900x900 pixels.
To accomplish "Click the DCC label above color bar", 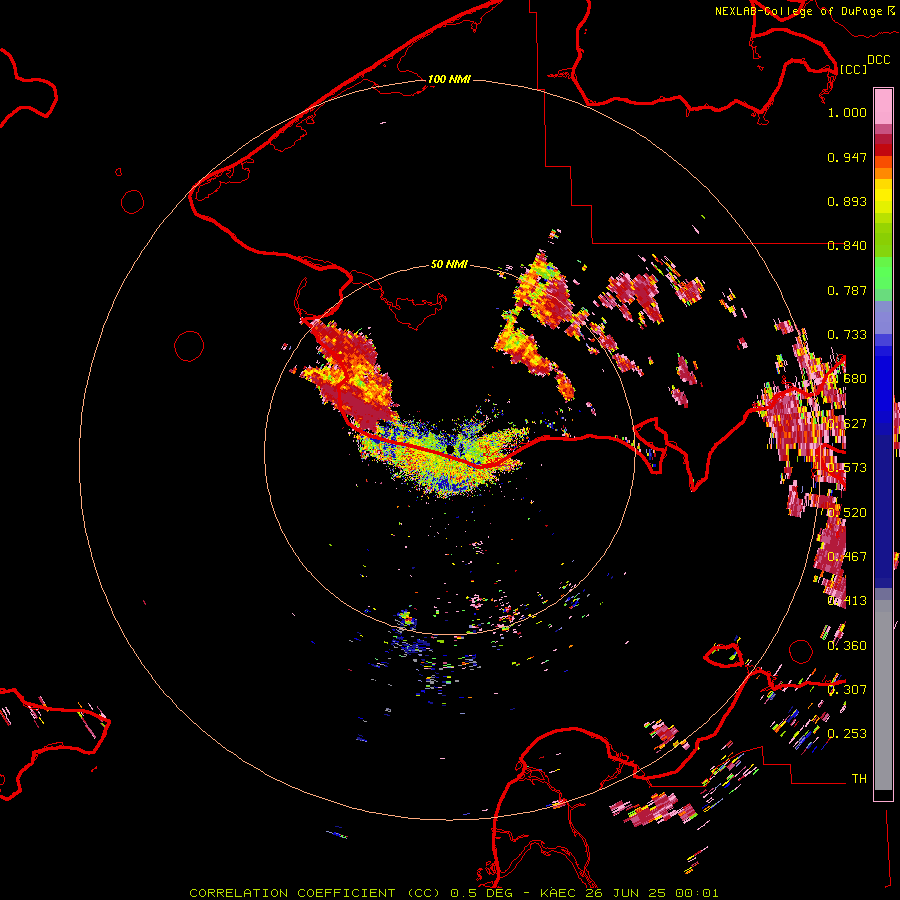I will (x=878, y=60).
